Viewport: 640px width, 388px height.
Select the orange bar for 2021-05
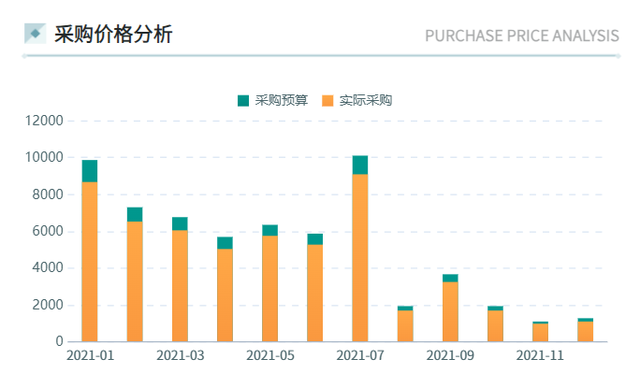pyautogui.click(x=270, y=288)
